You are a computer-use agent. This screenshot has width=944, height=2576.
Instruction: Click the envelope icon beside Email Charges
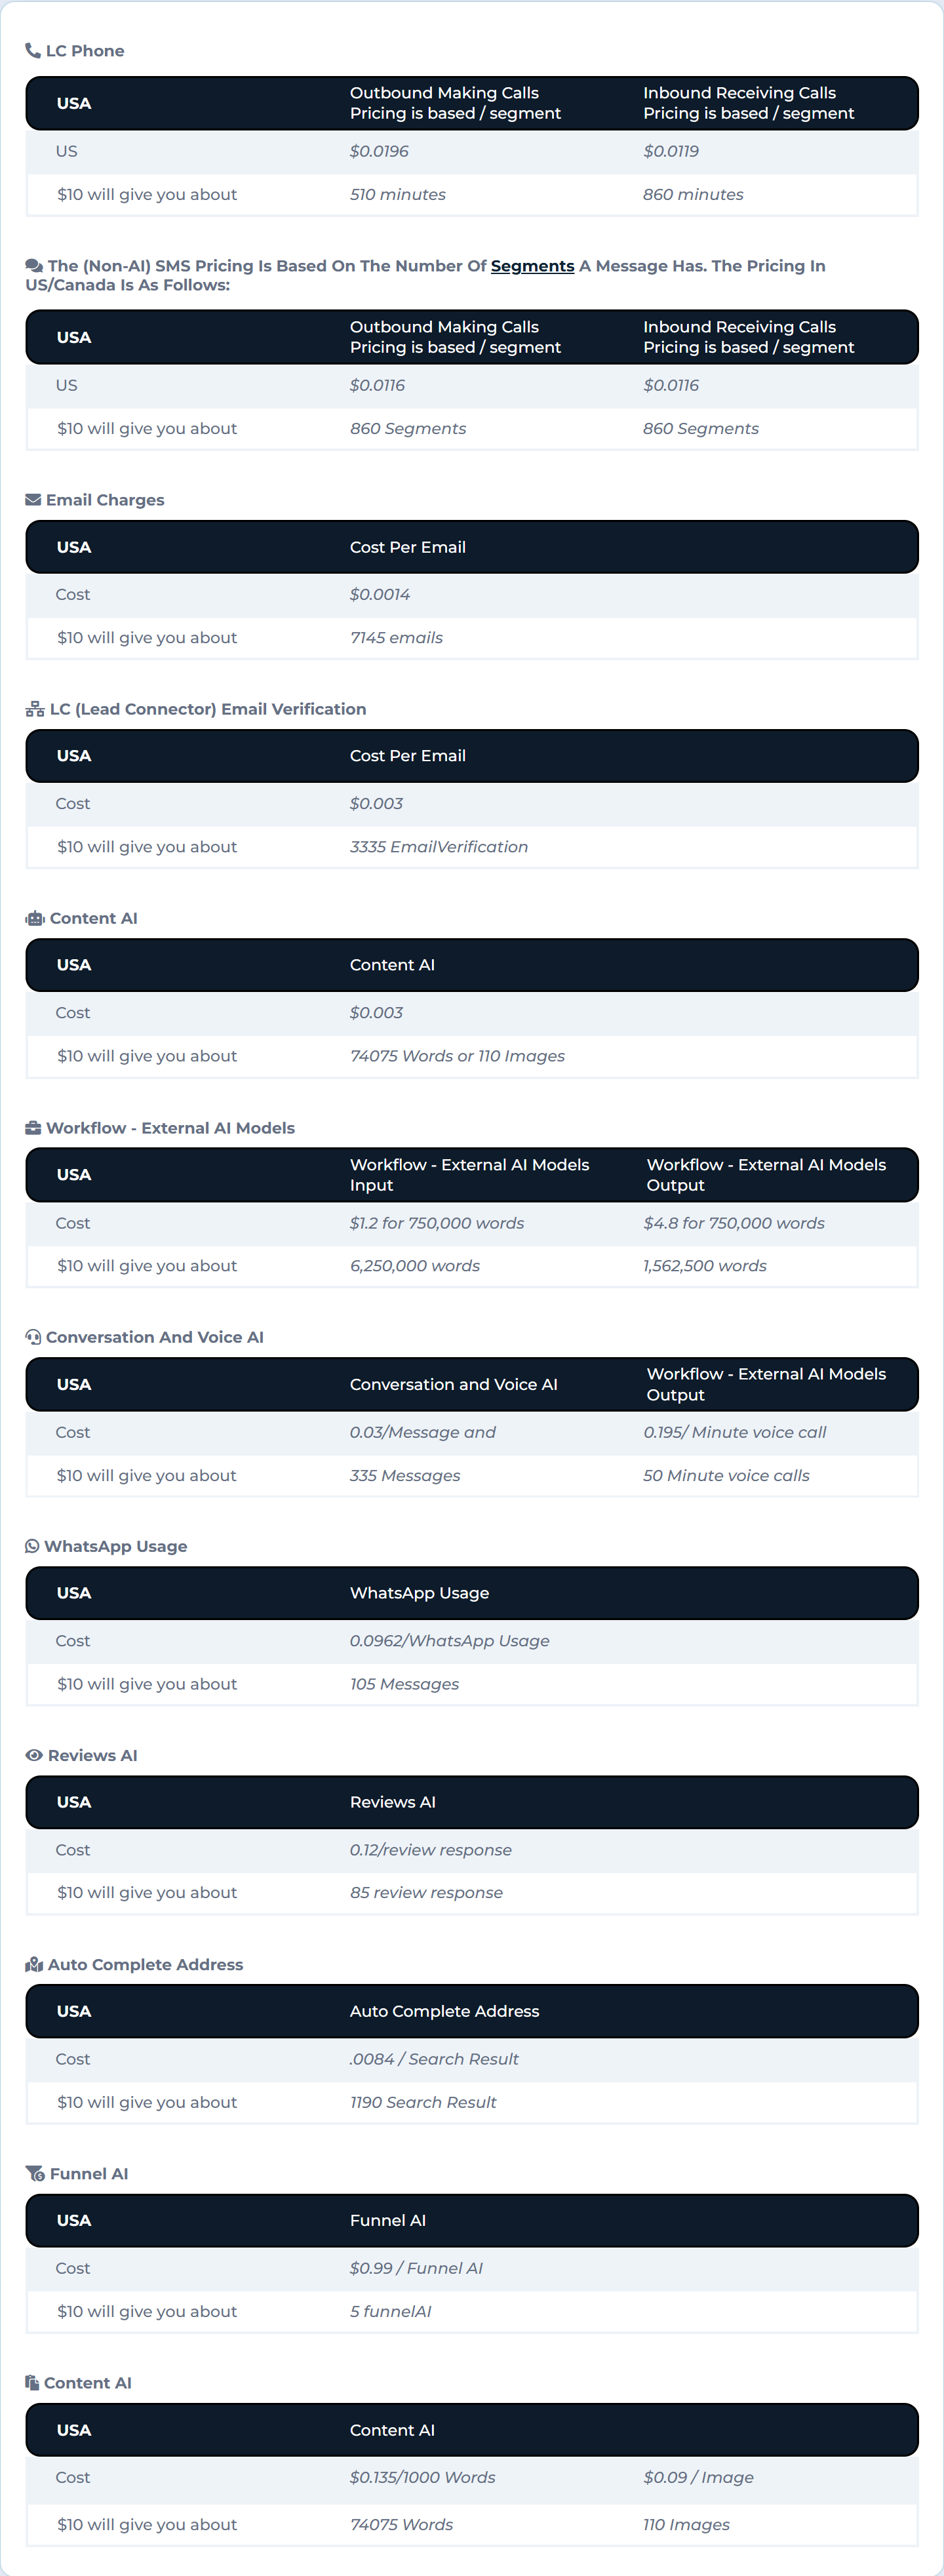[x=33, y=500]
